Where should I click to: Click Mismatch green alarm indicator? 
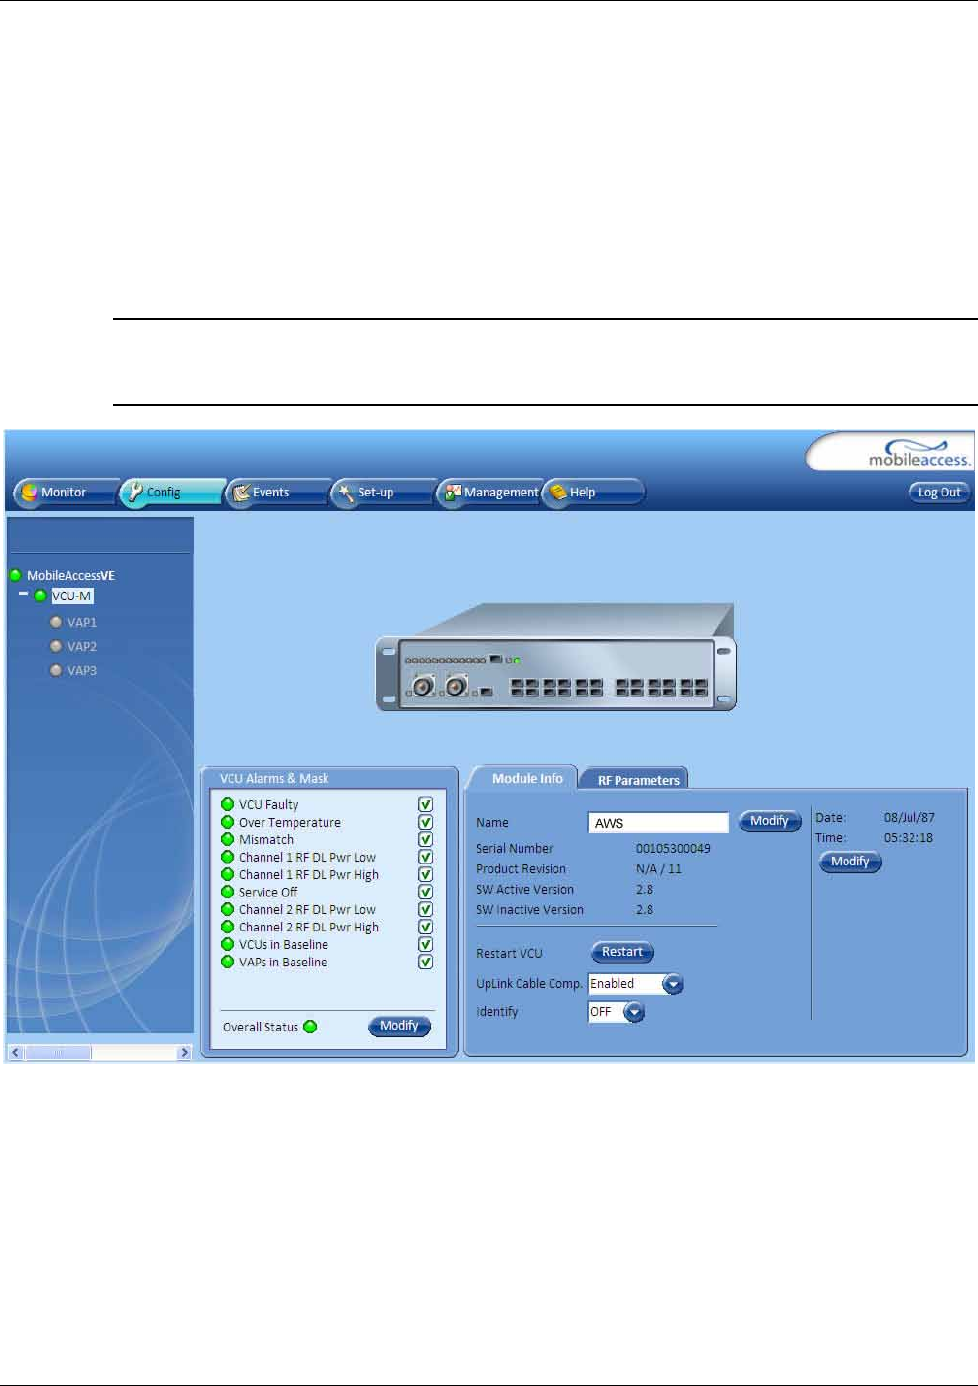pyautogui.click(x=228, y=839)
